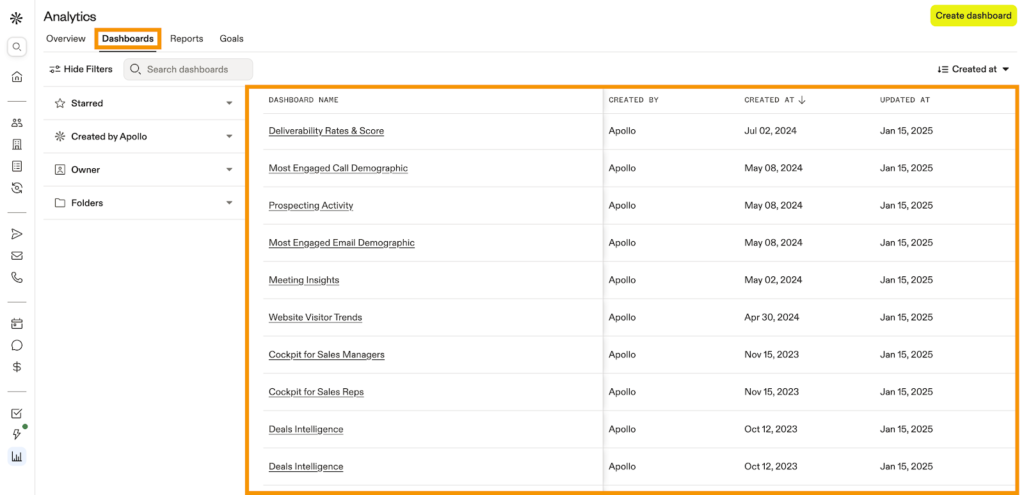Open Conversations chat bubble icon in the sidebar

tap(17, 345)
